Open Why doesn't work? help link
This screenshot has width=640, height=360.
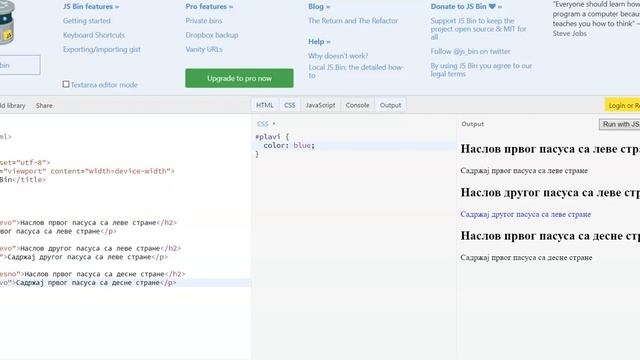click(x=338, y=56)
